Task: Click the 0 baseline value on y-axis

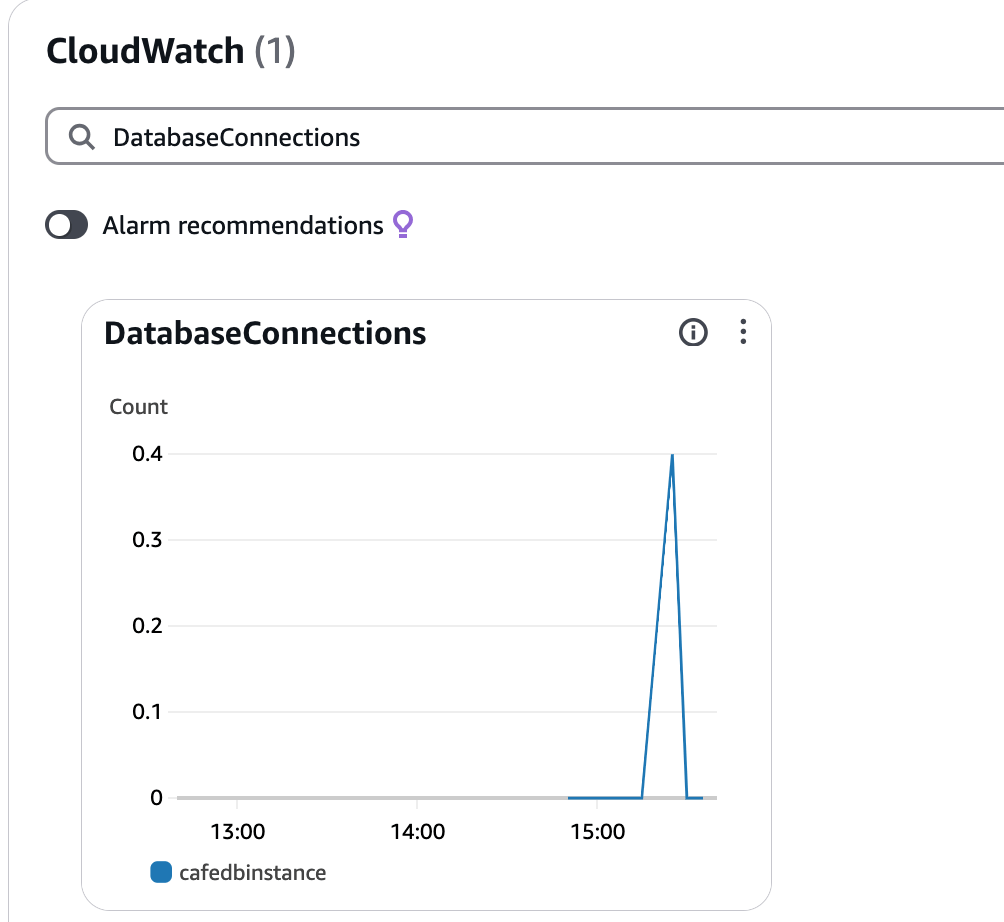Action: pyautogui.click(x=156, y=798)
